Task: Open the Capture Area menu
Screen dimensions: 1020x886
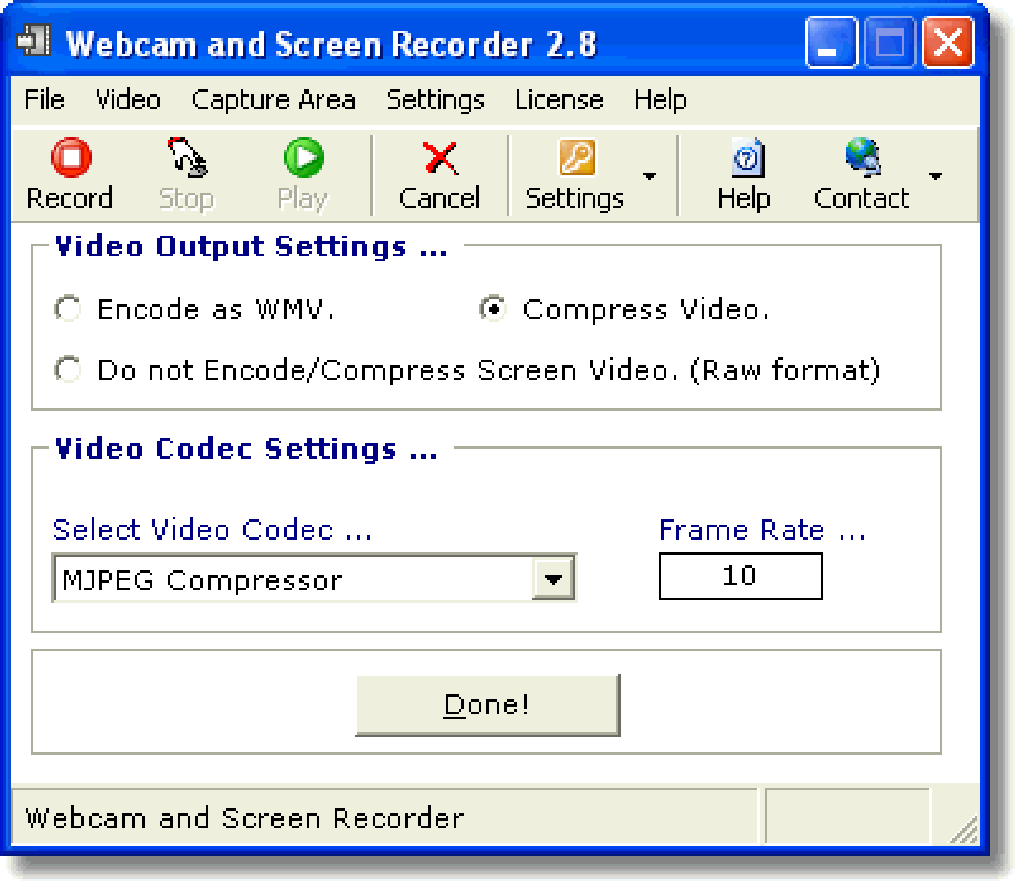Action: [x=273, y=100]
